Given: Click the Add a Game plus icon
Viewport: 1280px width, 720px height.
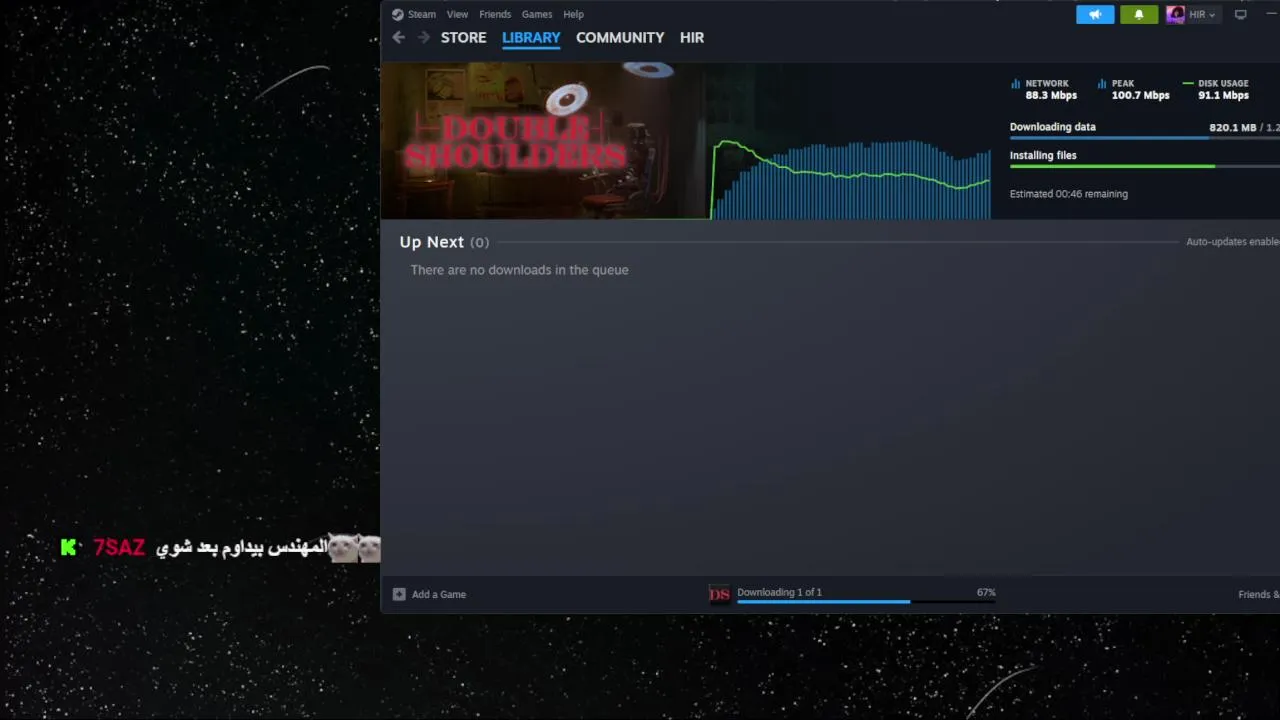Looking at the screenshot, I should (399, 594).
